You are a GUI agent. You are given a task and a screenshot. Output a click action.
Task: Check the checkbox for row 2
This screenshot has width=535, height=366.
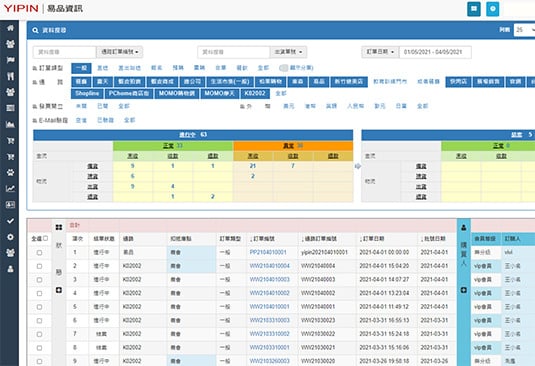coord(39,266)
